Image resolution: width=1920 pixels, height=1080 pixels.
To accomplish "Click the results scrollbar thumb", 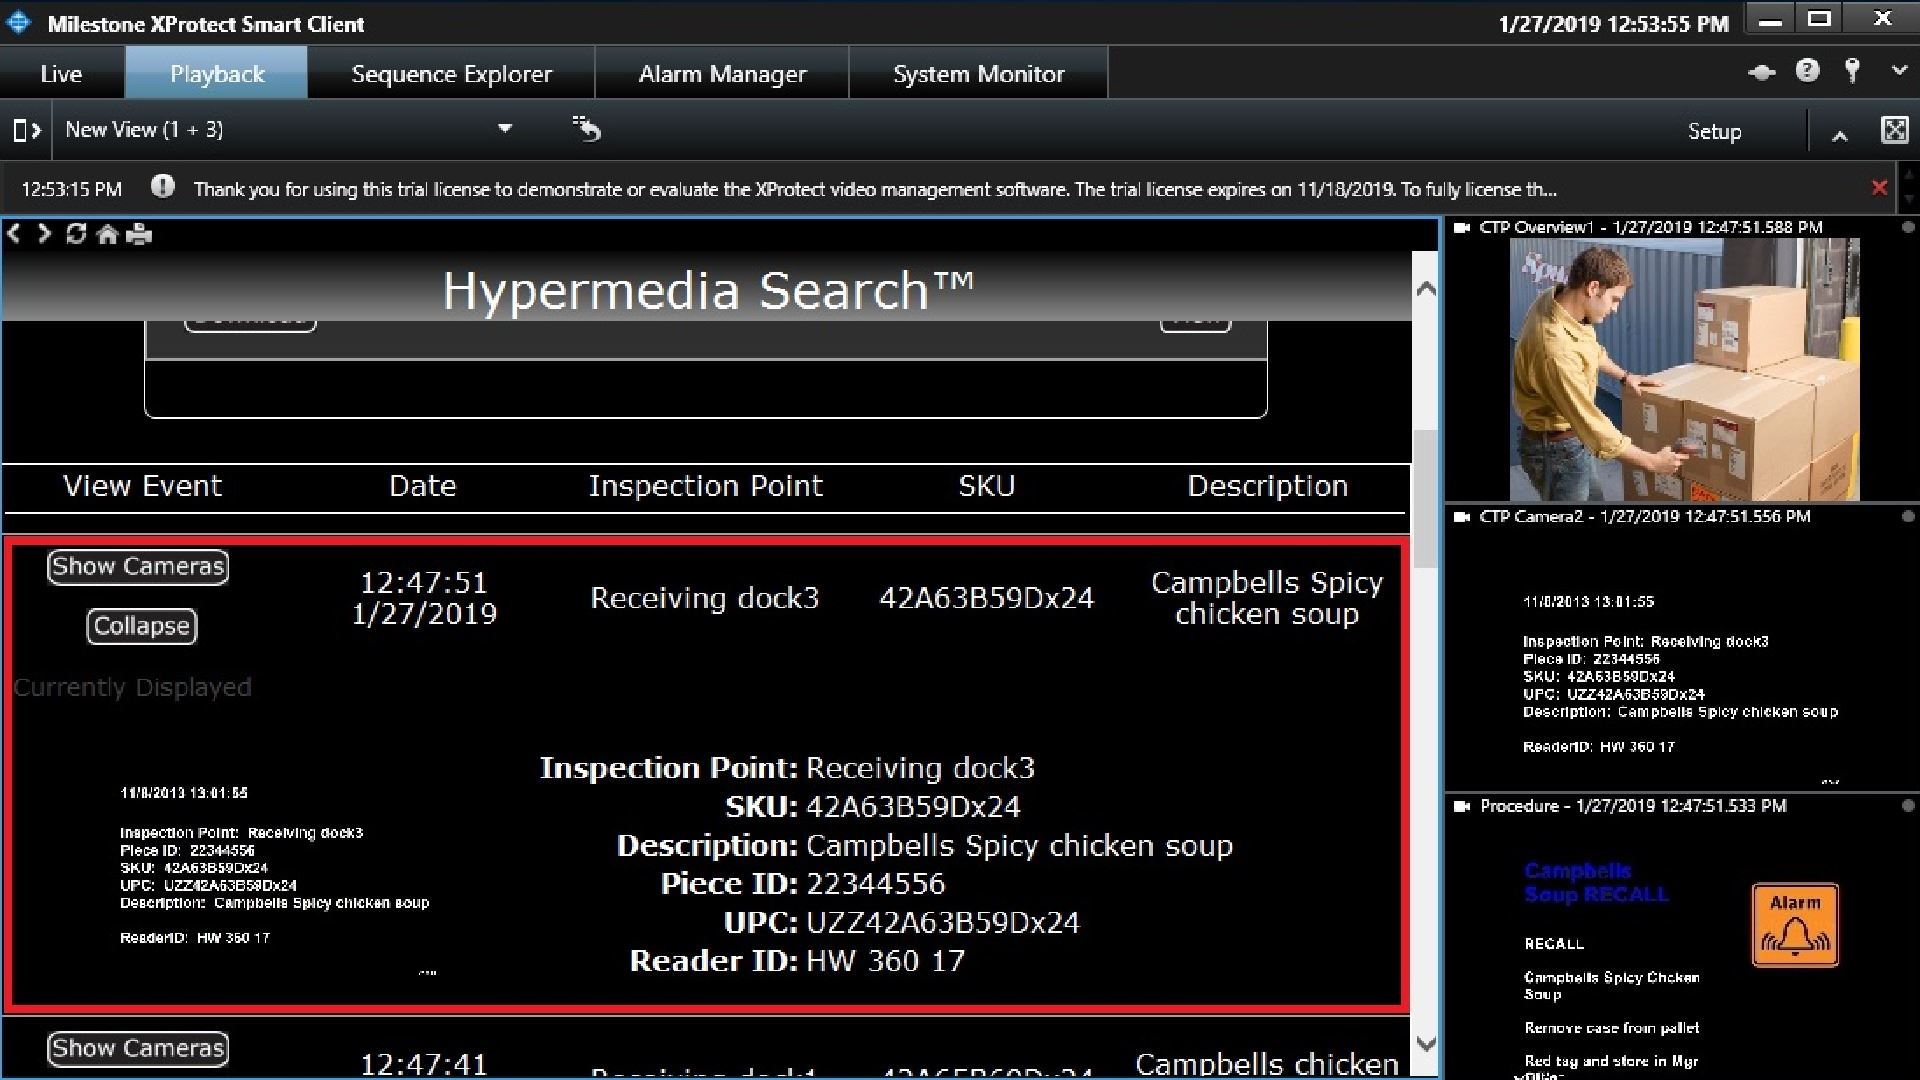I will [x=1426, y=498].
